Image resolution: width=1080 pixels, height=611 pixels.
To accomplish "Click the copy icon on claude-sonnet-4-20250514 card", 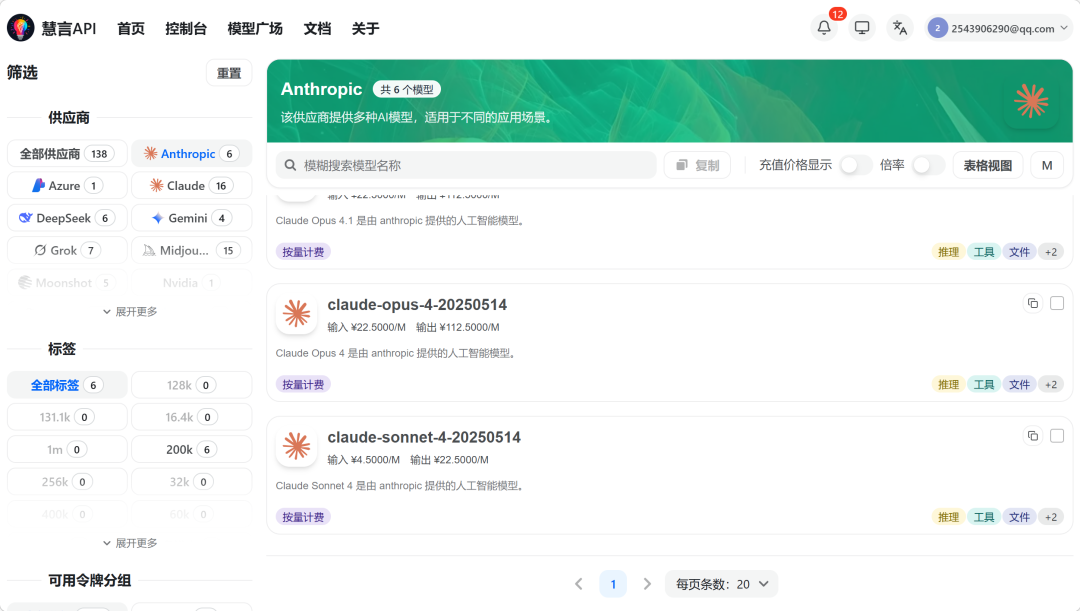I will point(1033,436).
